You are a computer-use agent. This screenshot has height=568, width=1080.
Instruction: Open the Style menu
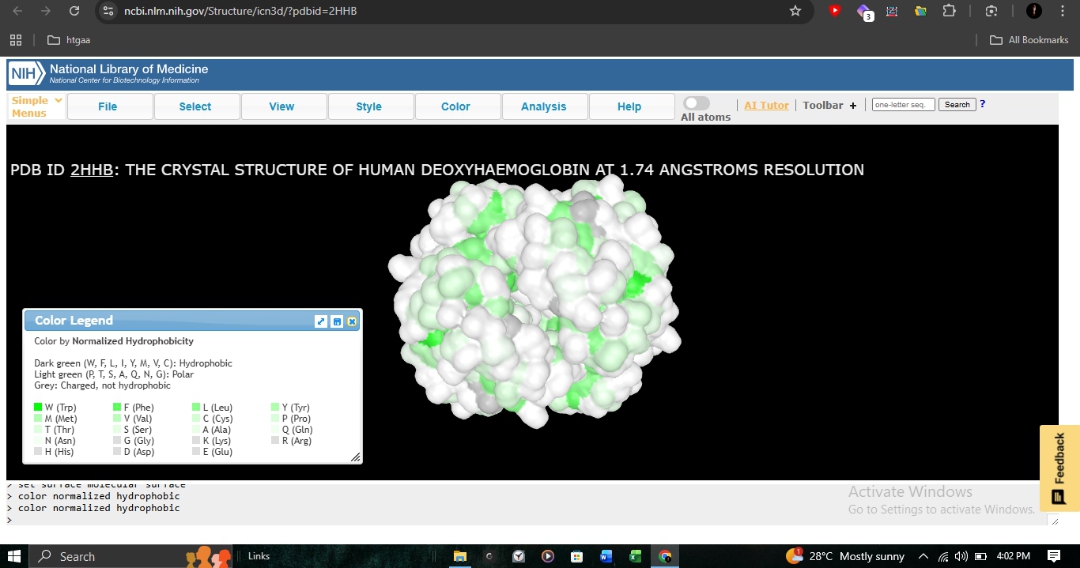tap(368, 107)
